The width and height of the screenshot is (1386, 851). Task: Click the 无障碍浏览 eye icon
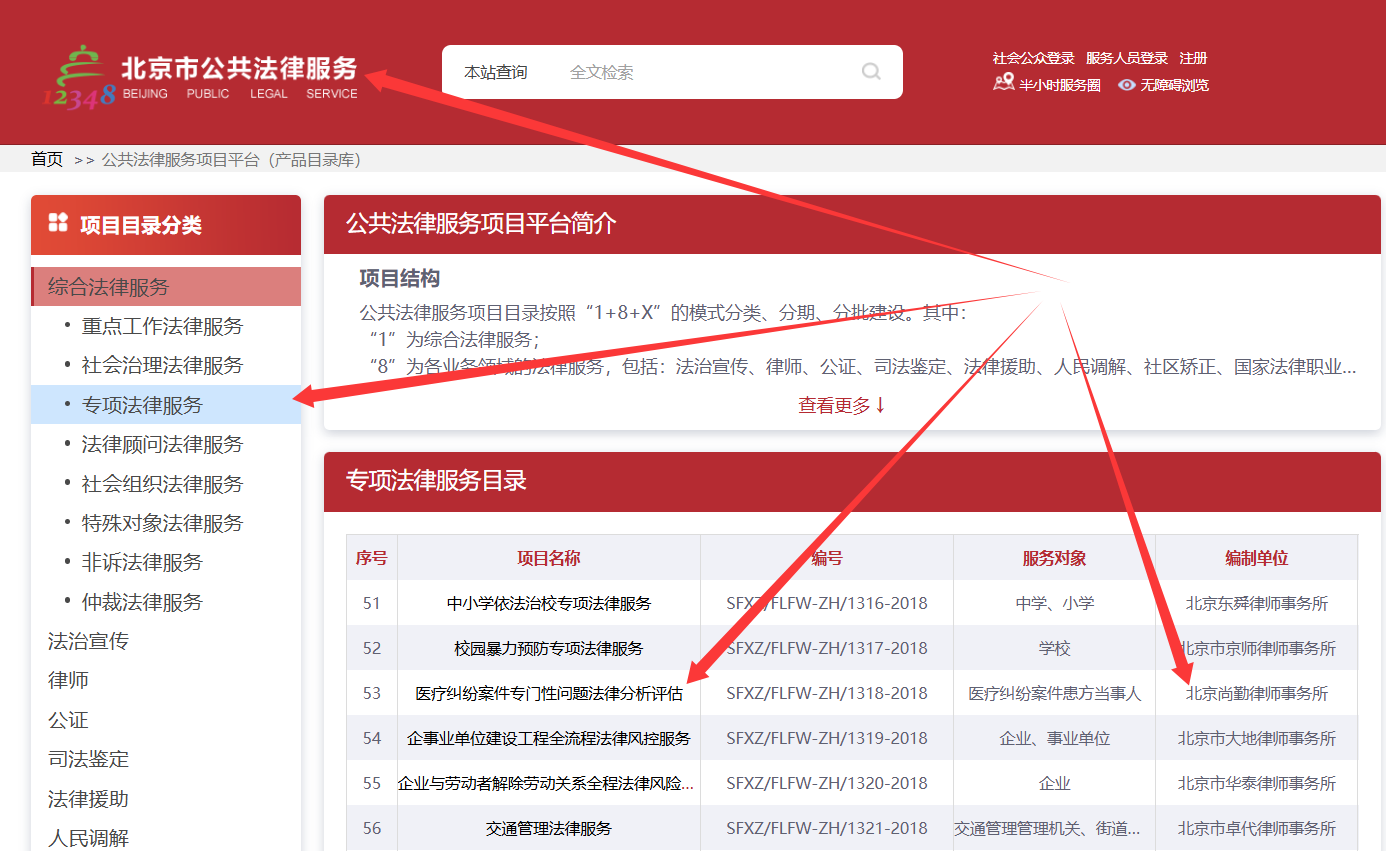pyautogui.click(x=1127, y=85)
